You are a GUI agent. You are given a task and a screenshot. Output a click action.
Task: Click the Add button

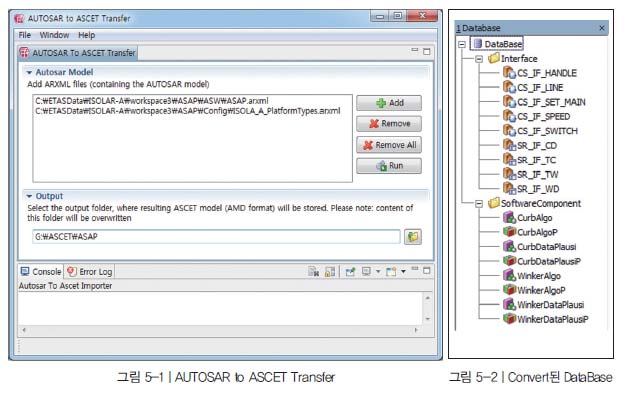(x=389, y=103)
